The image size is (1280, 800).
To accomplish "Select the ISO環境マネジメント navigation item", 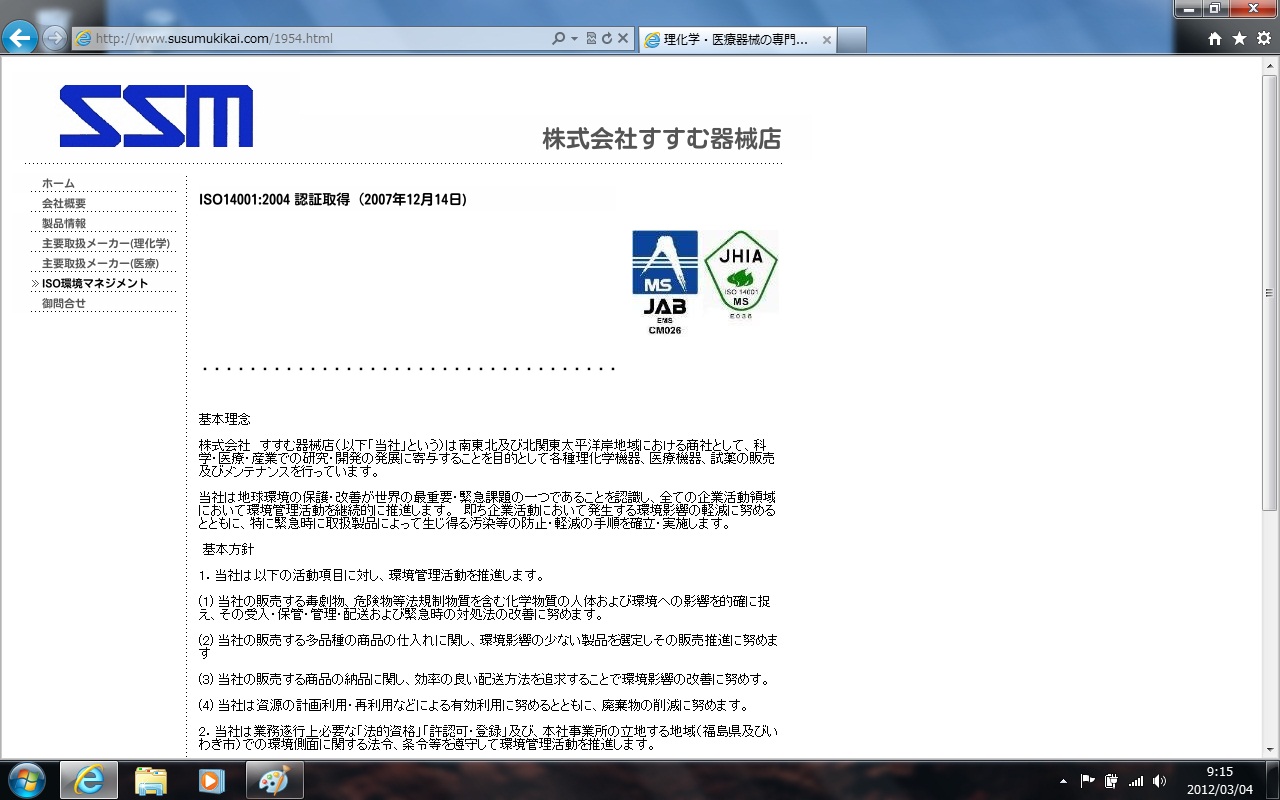I will click(x=95, y=284).
